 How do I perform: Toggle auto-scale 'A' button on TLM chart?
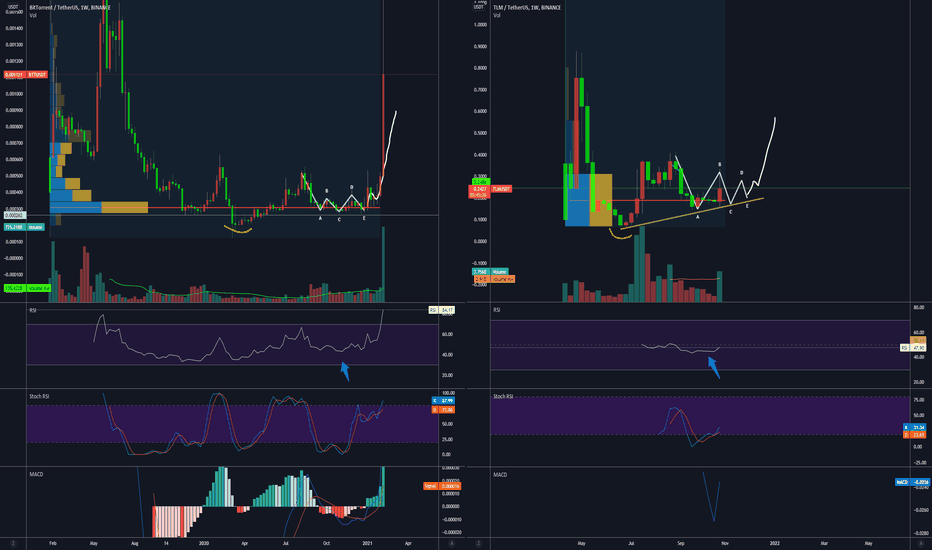(921, 543)
